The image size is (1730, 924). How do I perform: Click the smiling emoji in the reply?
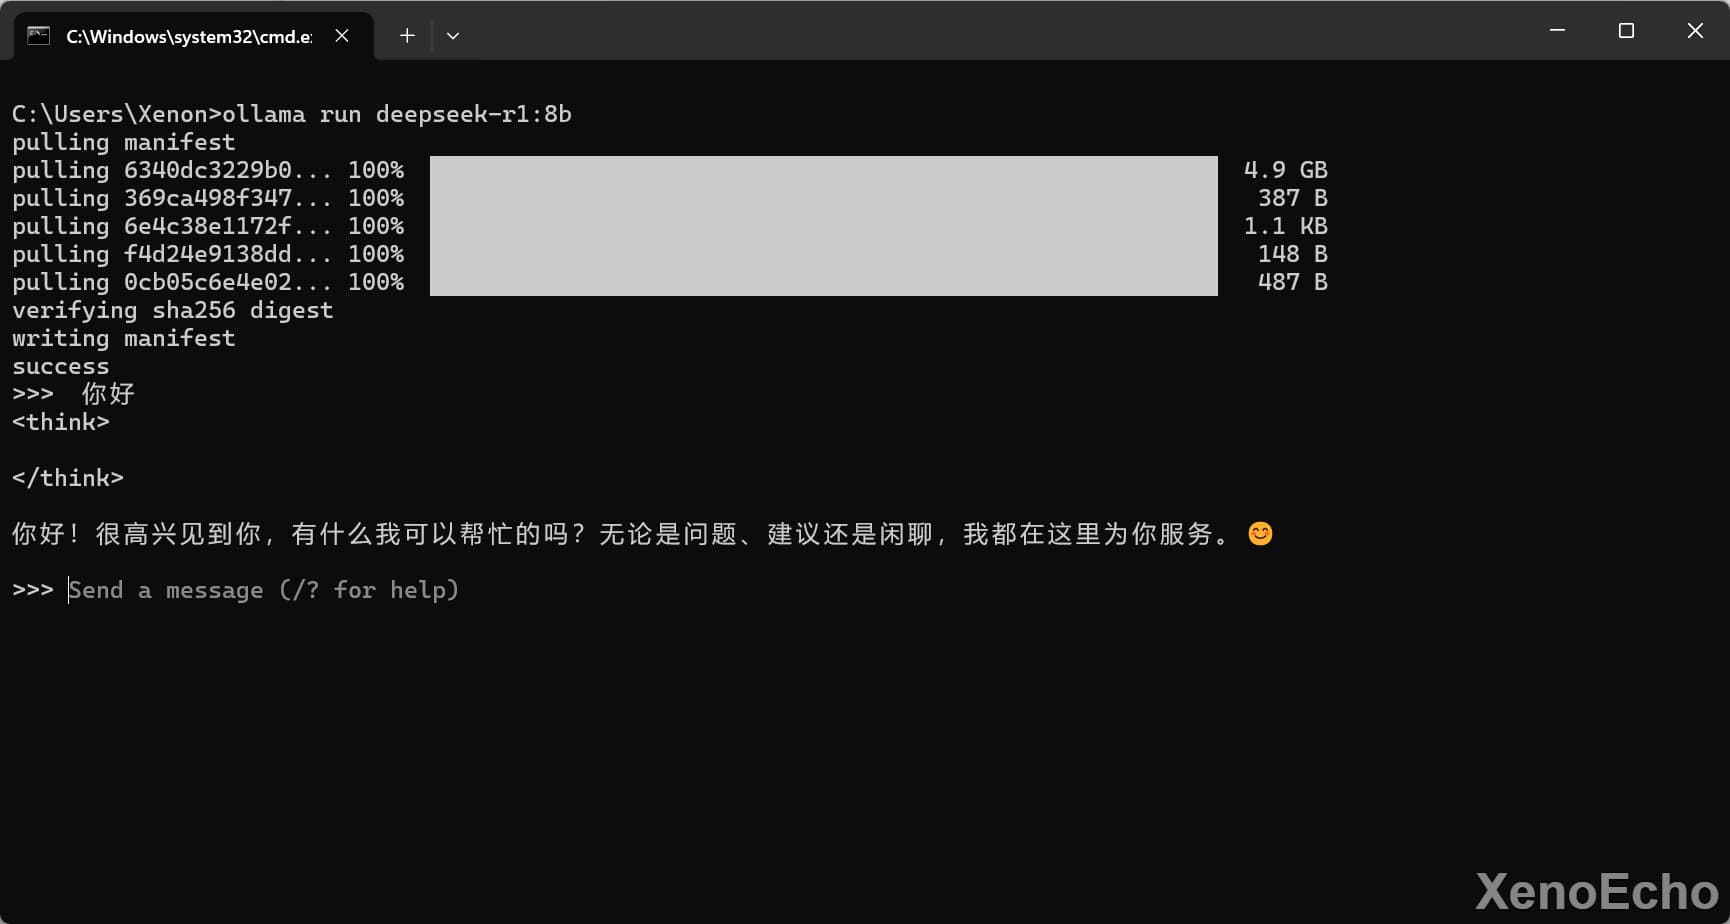click(x=1261, y=534)
